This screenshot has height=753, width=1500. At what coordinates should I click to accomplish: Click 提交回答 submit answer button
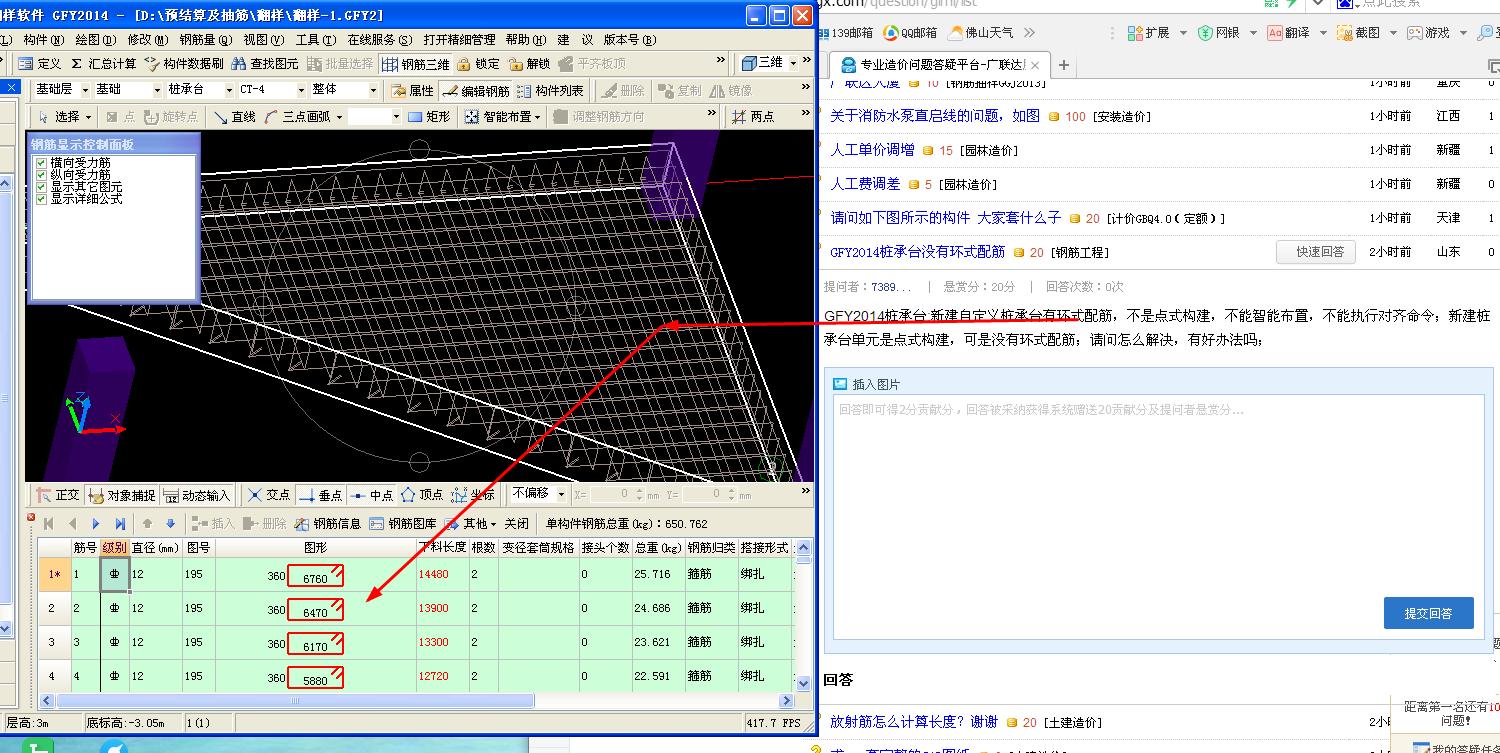[x=1428, y=613]
